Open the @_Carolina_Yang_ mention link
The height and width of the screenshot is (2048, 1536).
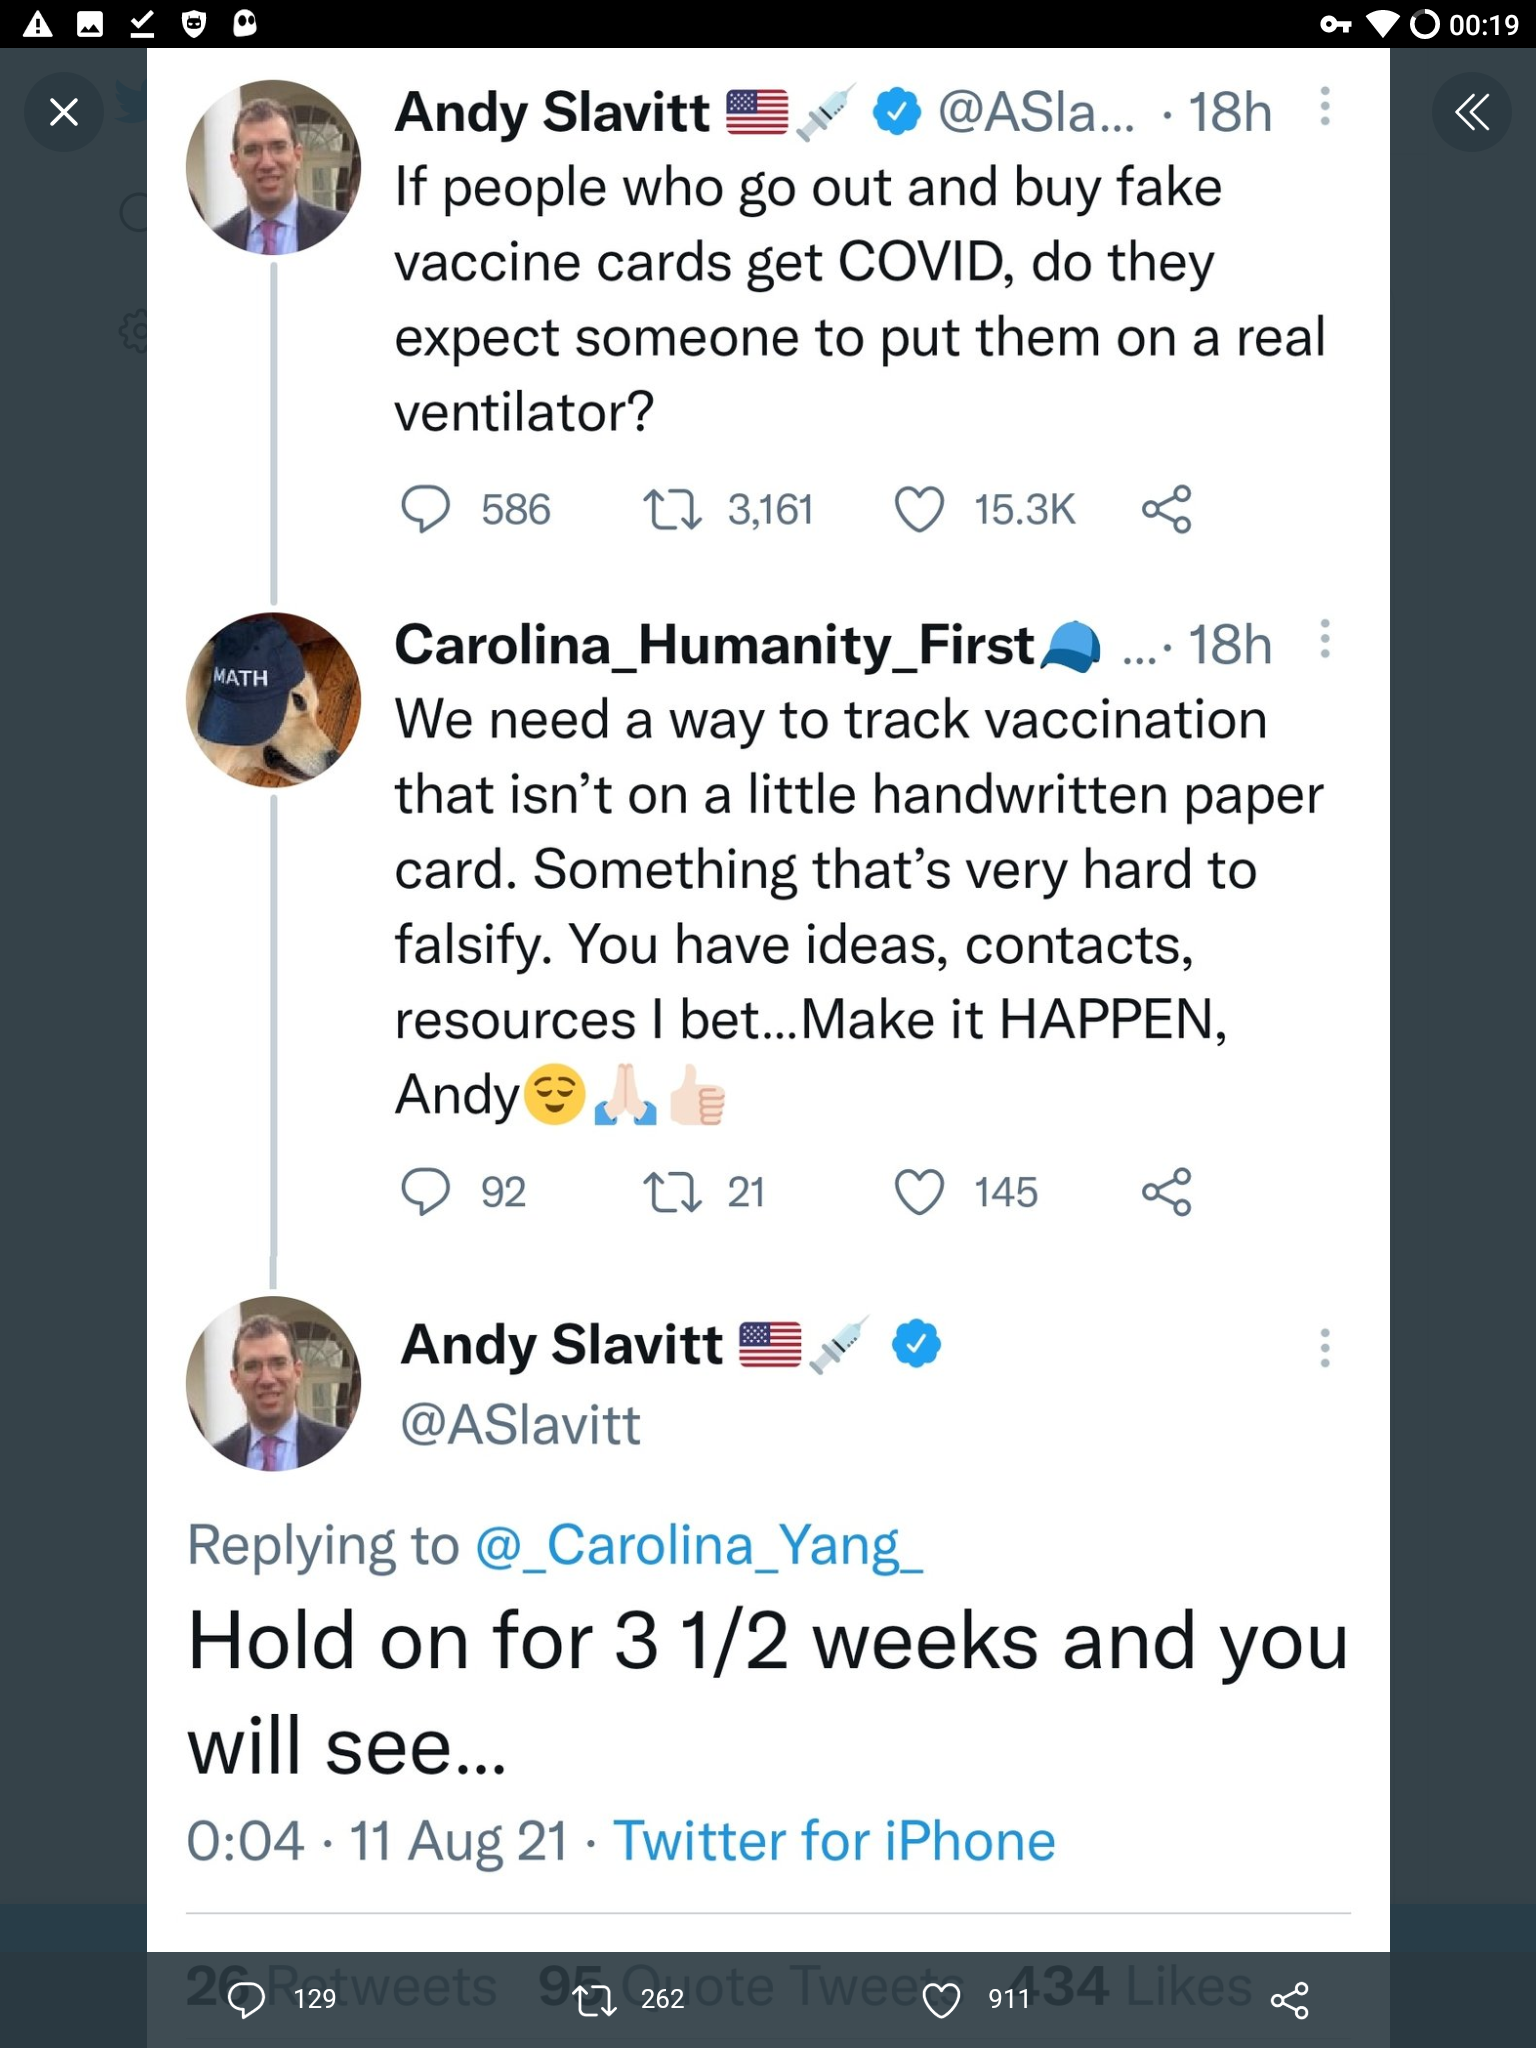click(x=699, y=1545)
